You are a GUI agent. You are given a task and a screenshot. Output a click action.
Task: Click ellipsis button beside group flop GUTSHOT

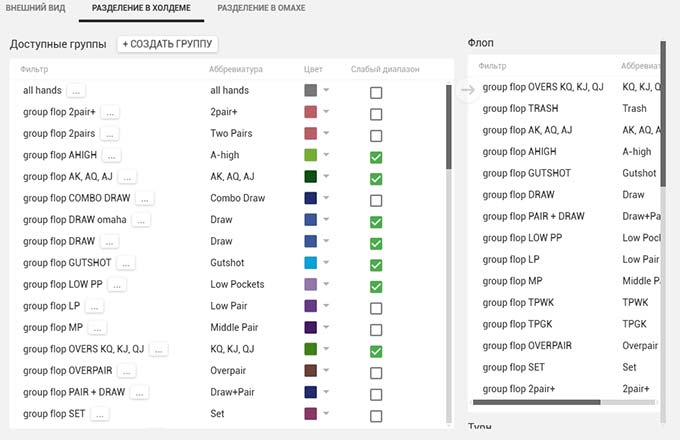[125, 264]
